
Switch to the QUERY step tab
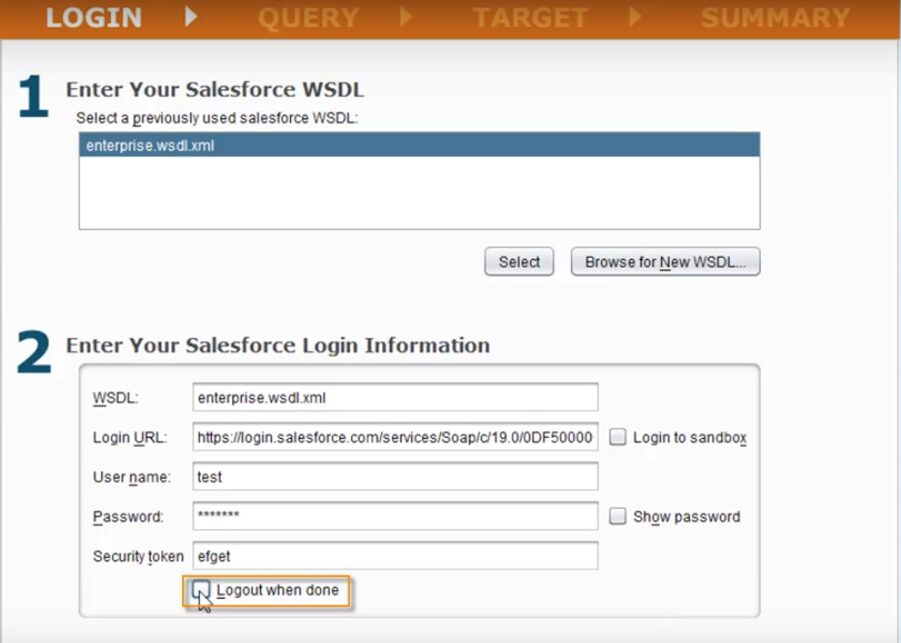click(308, 18)
